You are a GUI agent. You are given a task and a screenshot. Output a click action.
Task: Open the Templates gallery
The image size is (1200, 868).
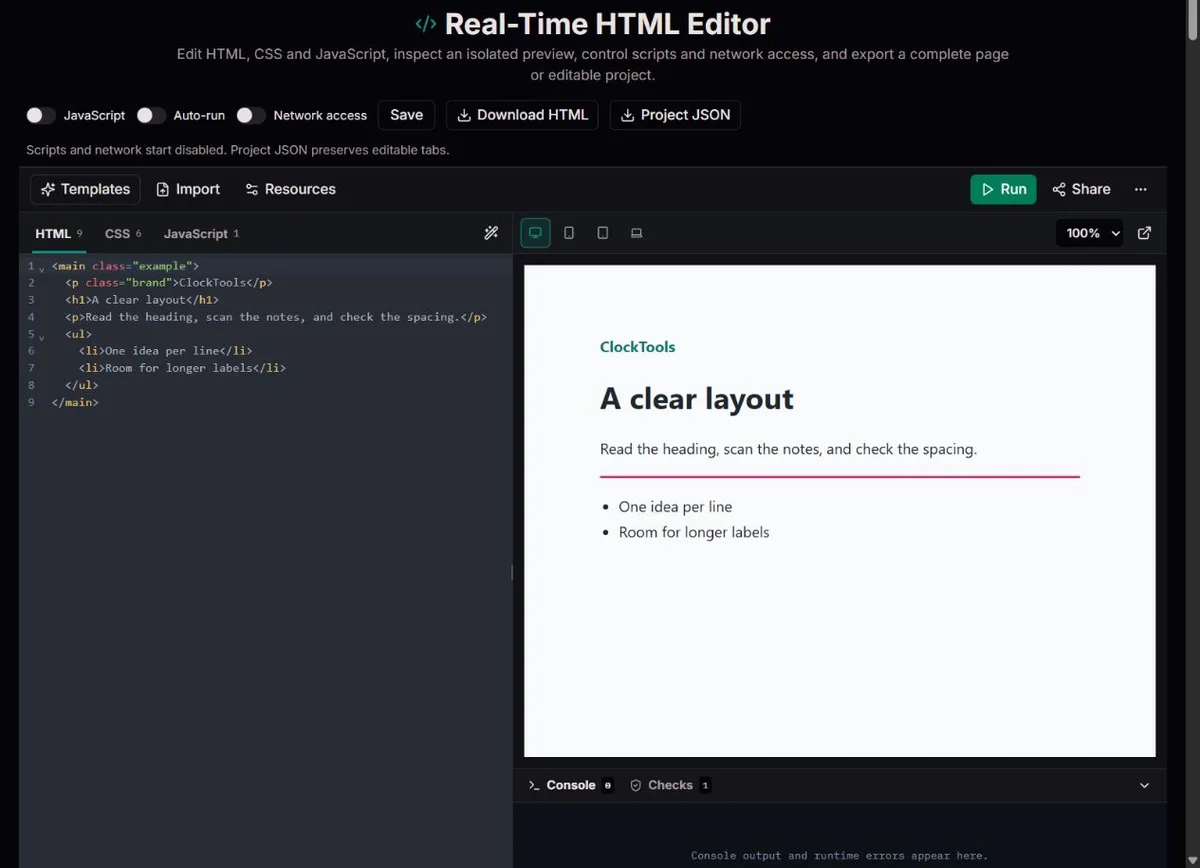[x=85, y=189]
